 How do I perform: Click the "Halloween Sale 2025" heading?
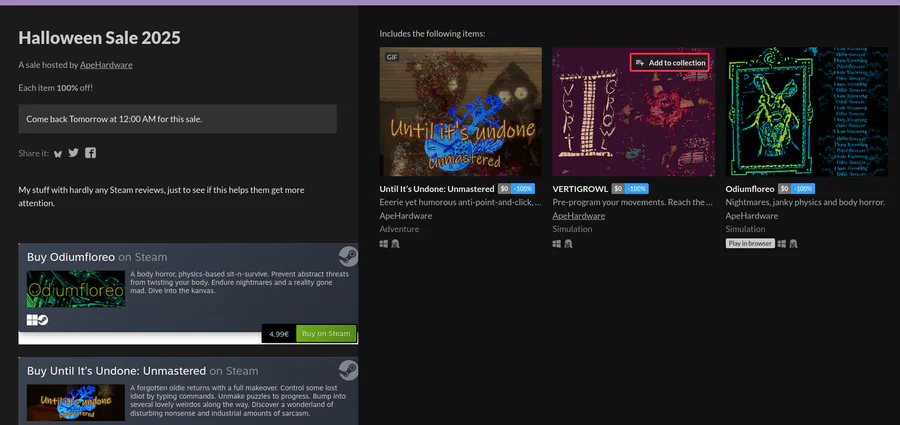click(99, 38)
